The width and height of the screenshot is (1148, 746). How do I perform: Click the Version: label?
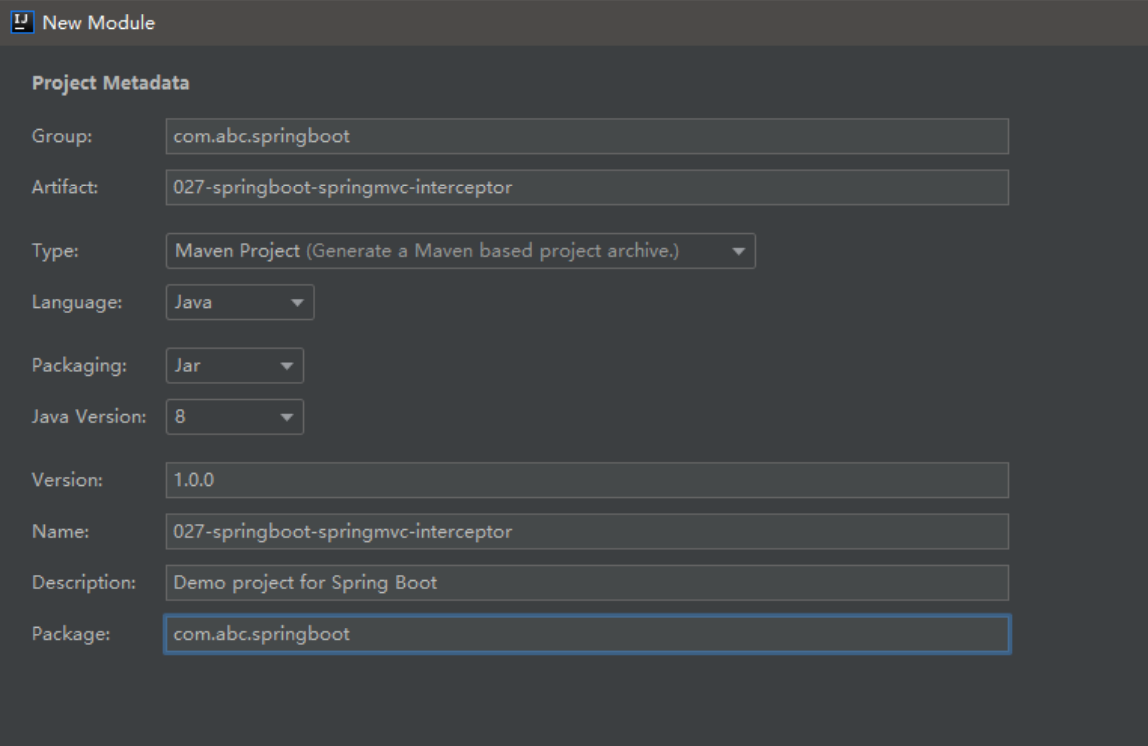click(67, 480)
